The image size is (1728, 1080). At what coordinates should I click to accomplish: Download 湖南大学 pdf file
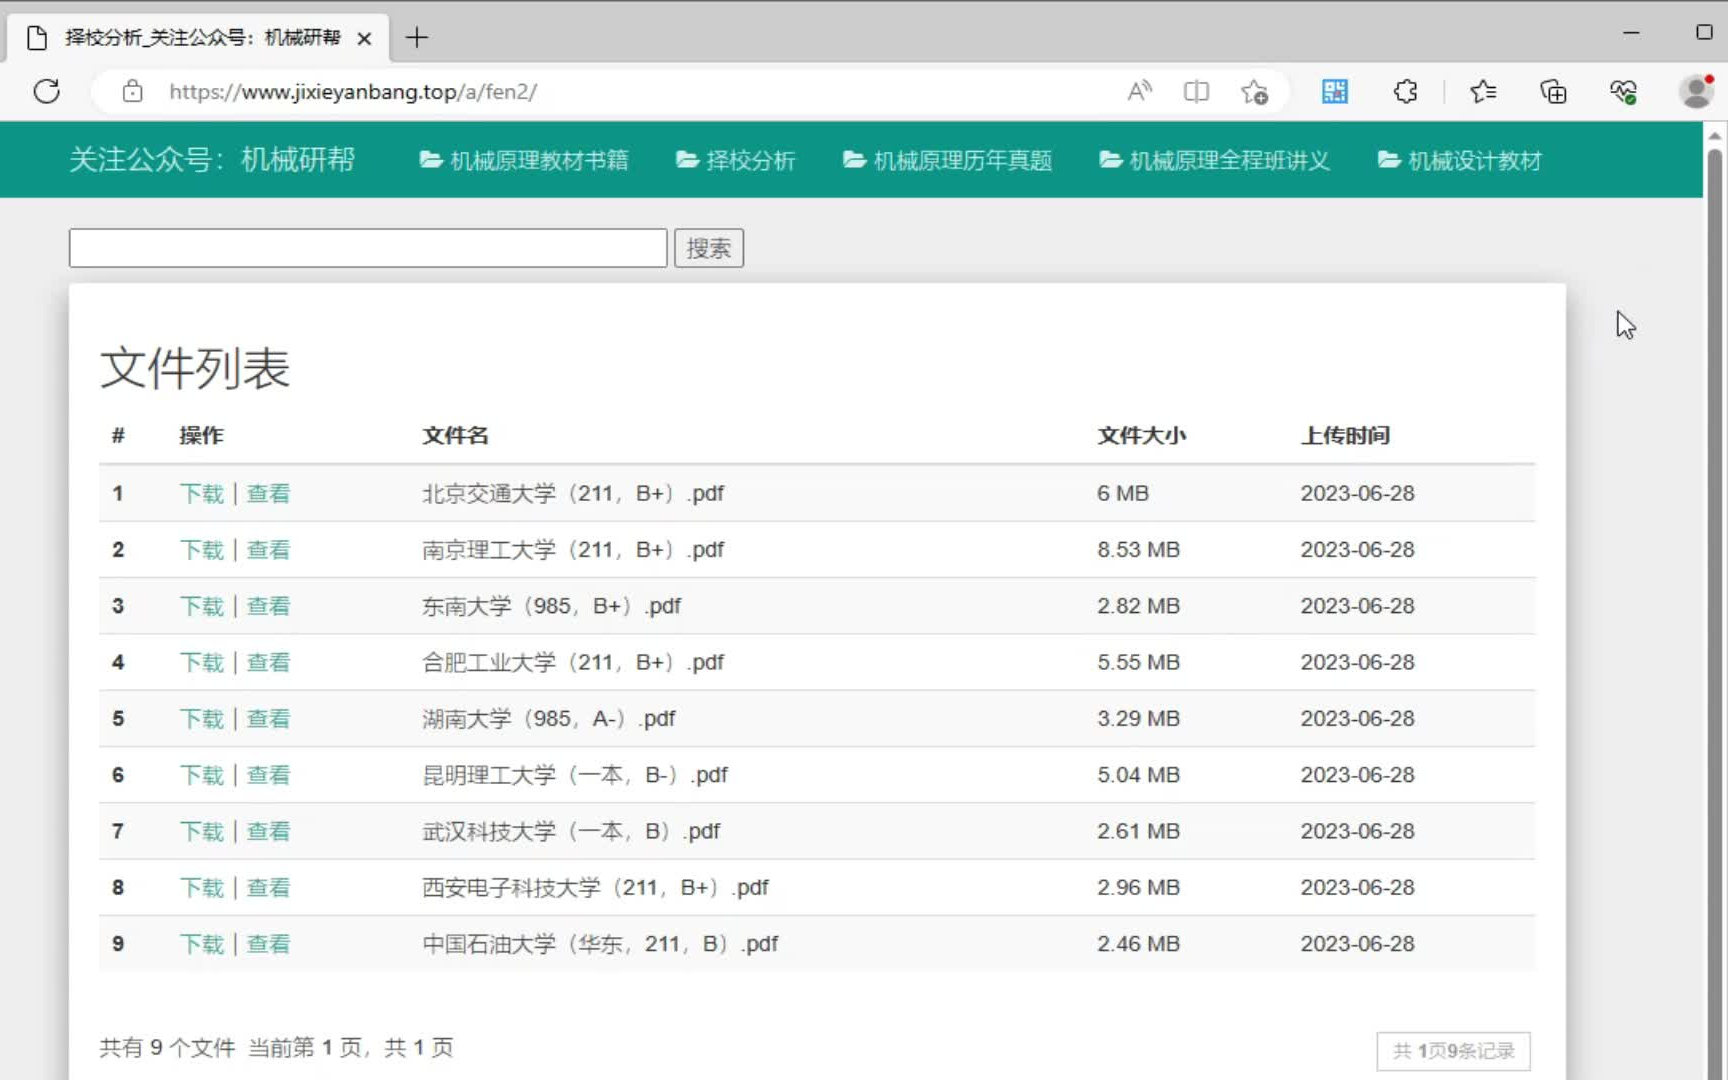click(202, 718)
